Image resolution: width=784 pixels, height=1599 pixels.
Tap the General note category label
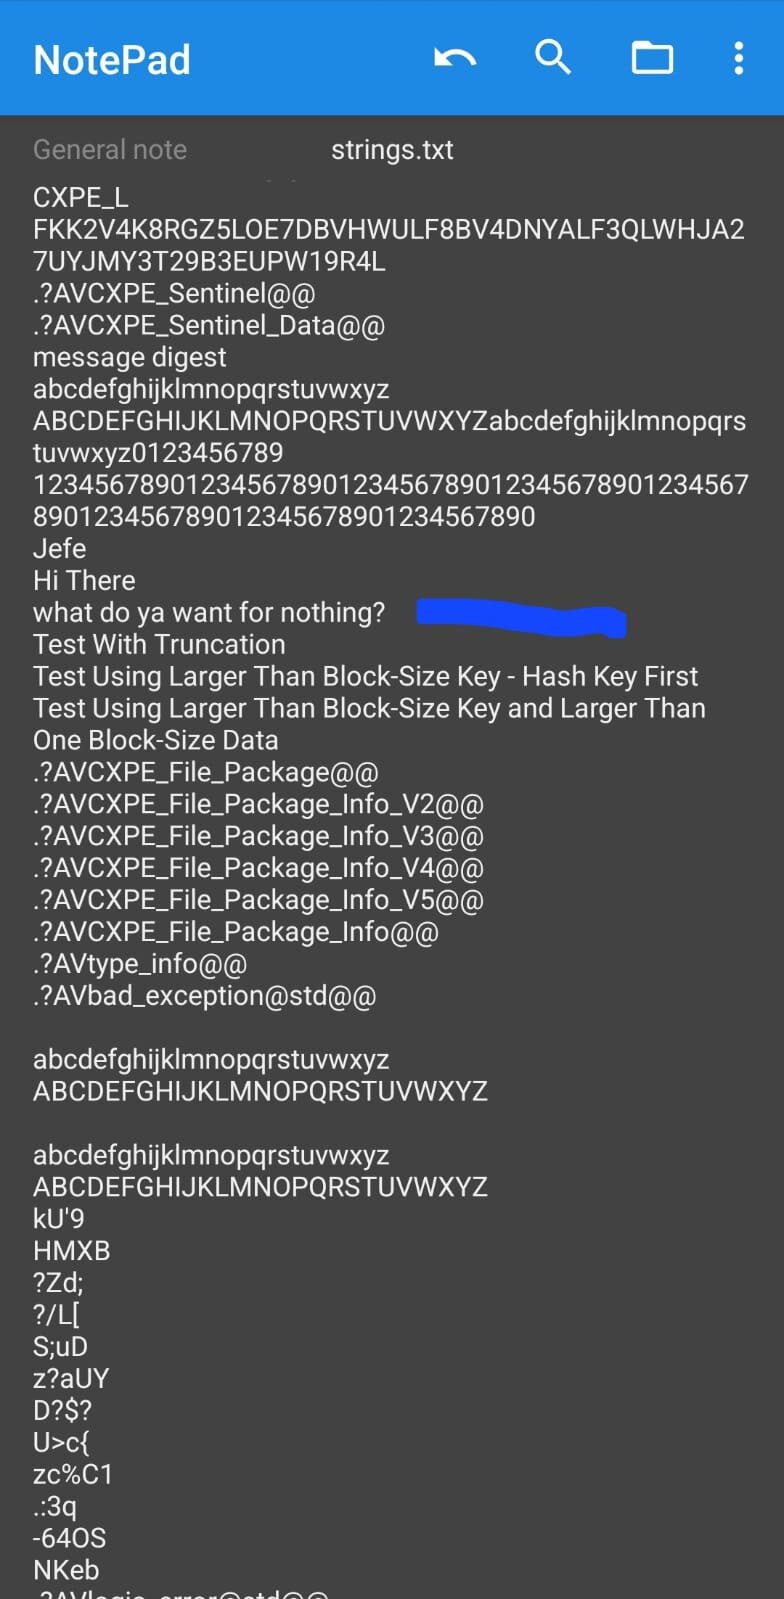click(x=110, y=150)
